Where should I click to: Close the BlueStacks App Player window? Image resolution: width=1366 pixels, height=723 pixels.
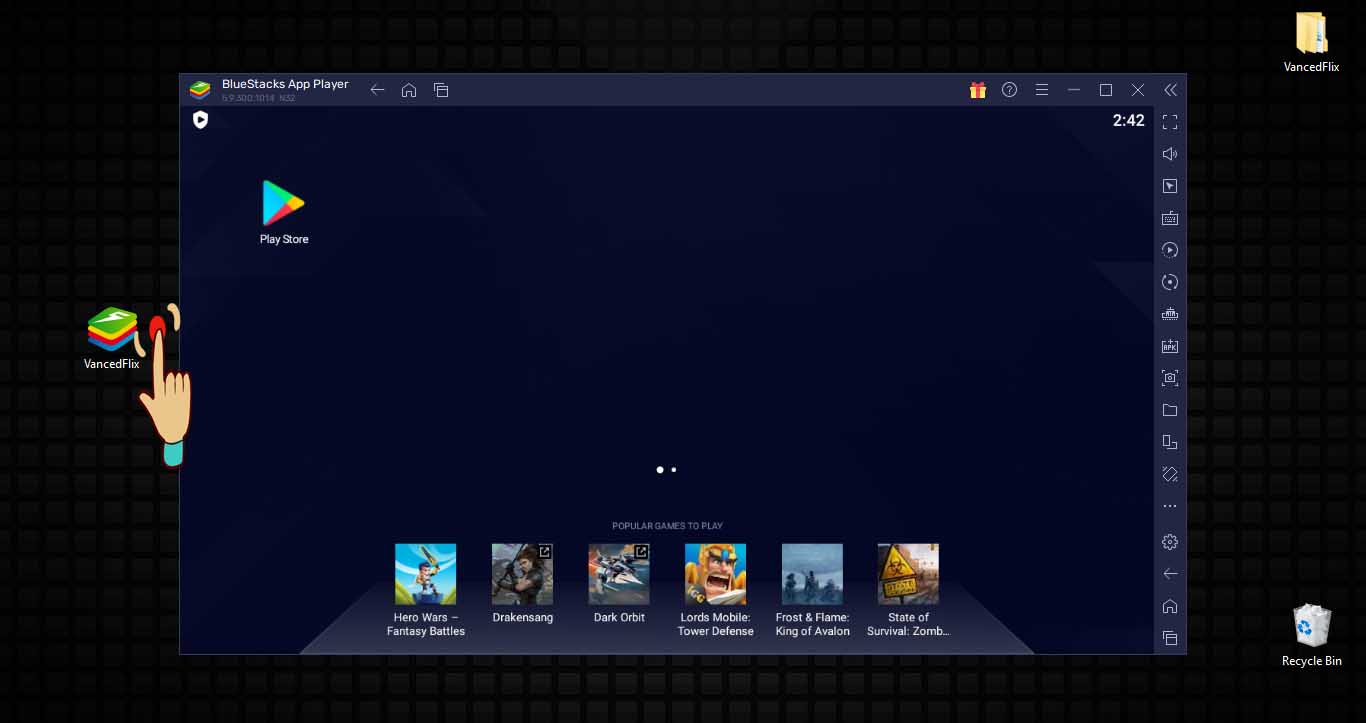coord(1138,90)
